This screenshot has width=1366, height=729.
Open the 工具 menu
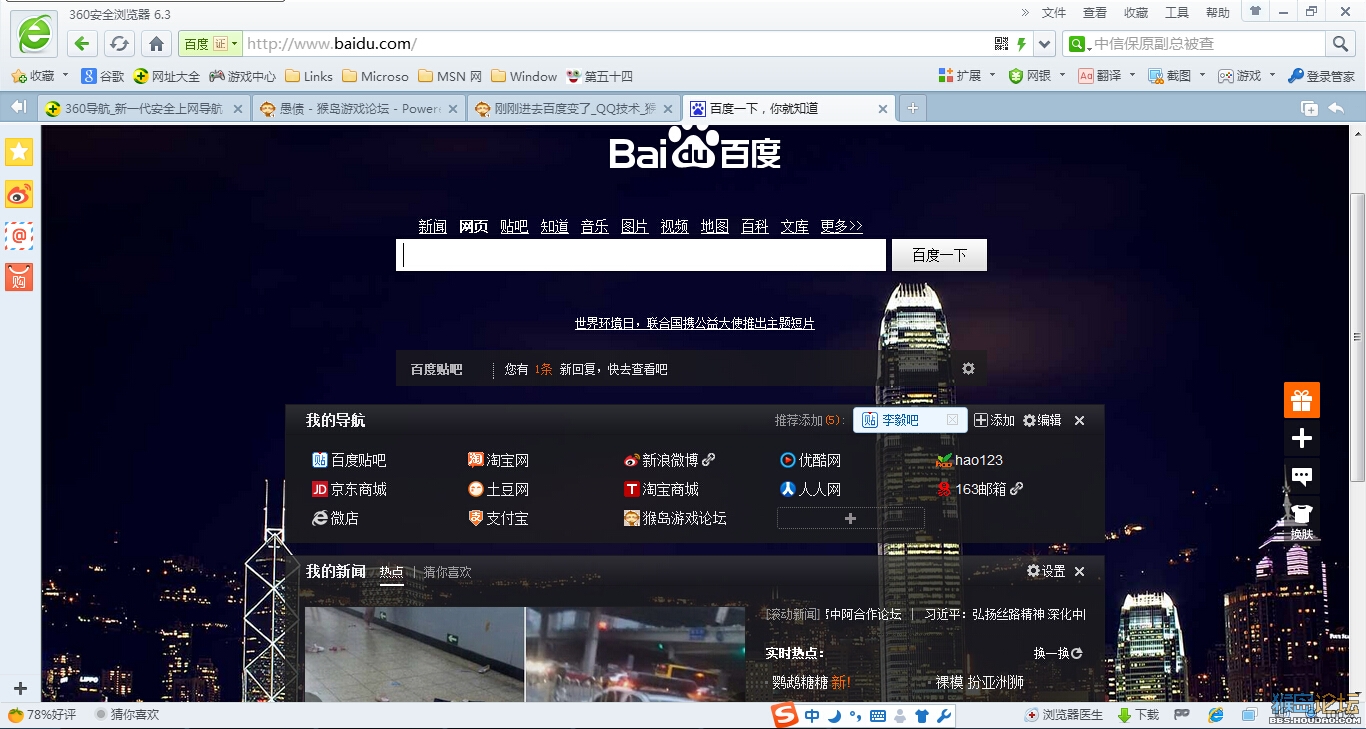[1177, 13]
